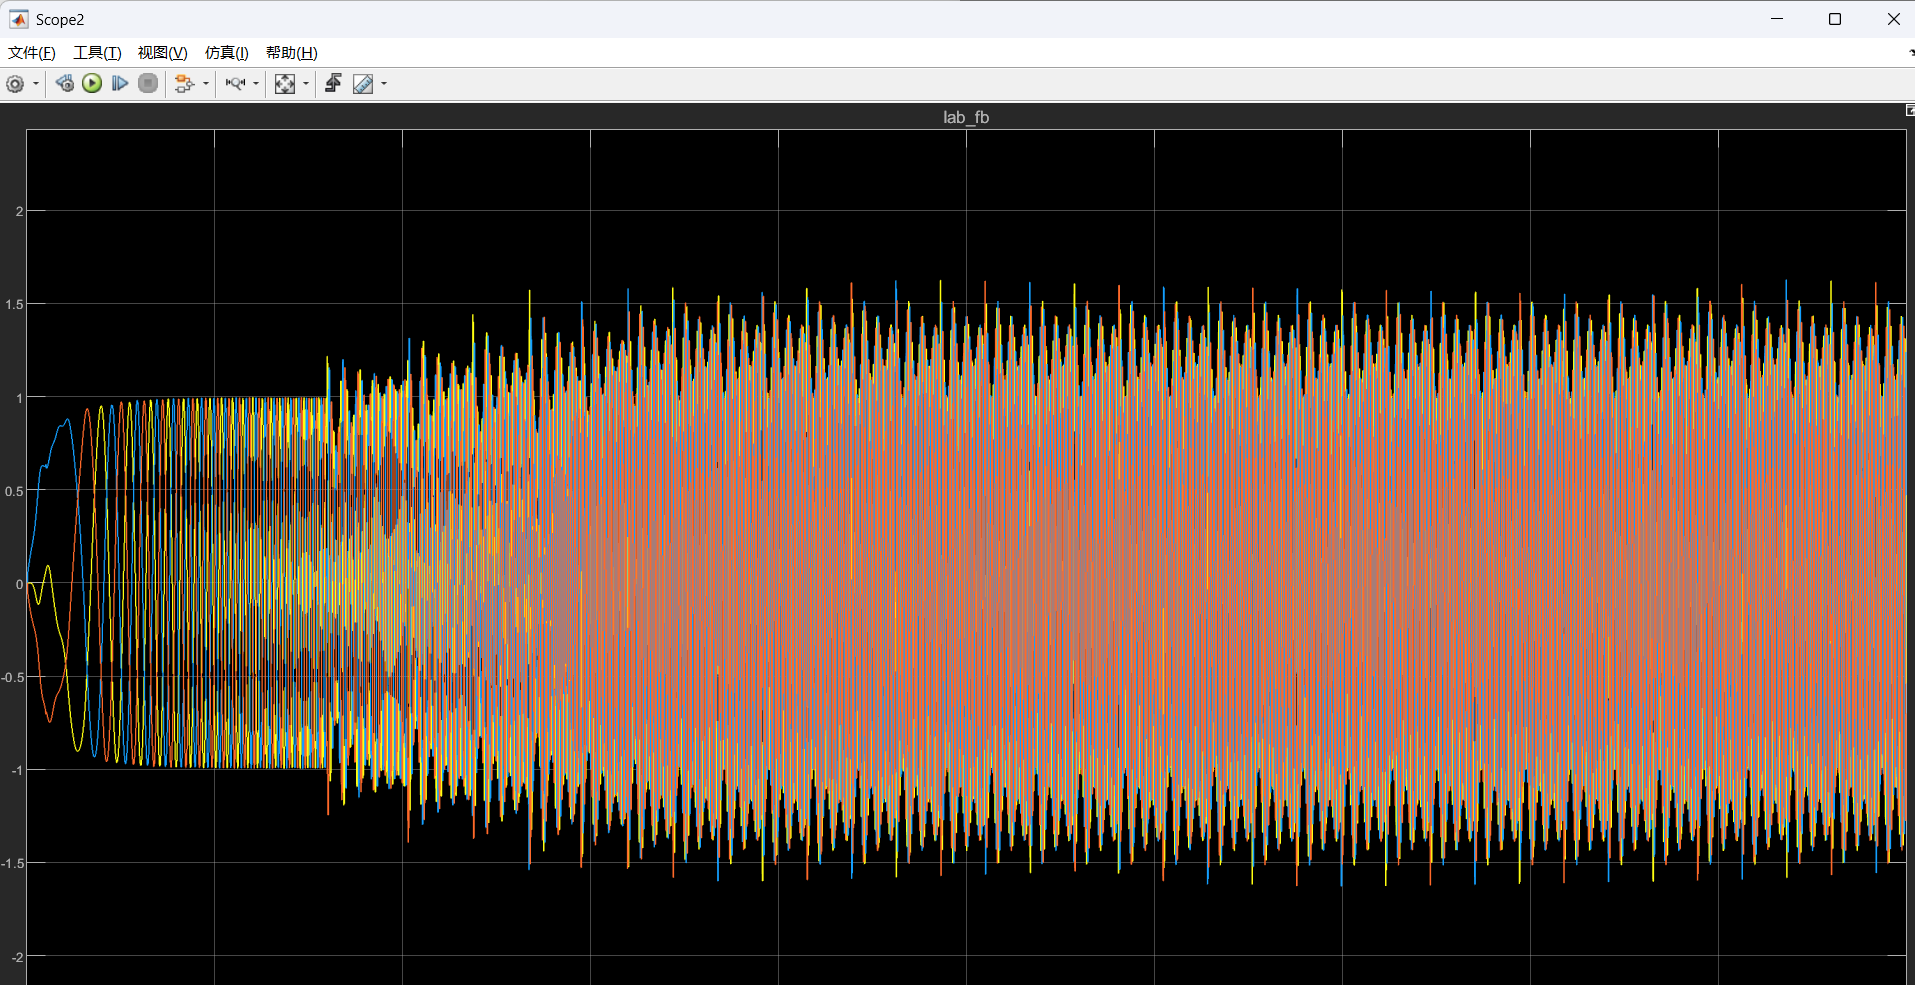The width and height of the screenshot is (1915, 985).
Task: Expand the measurements dropdown arrow
Action: pyautogui.click(x=384, y=84)
